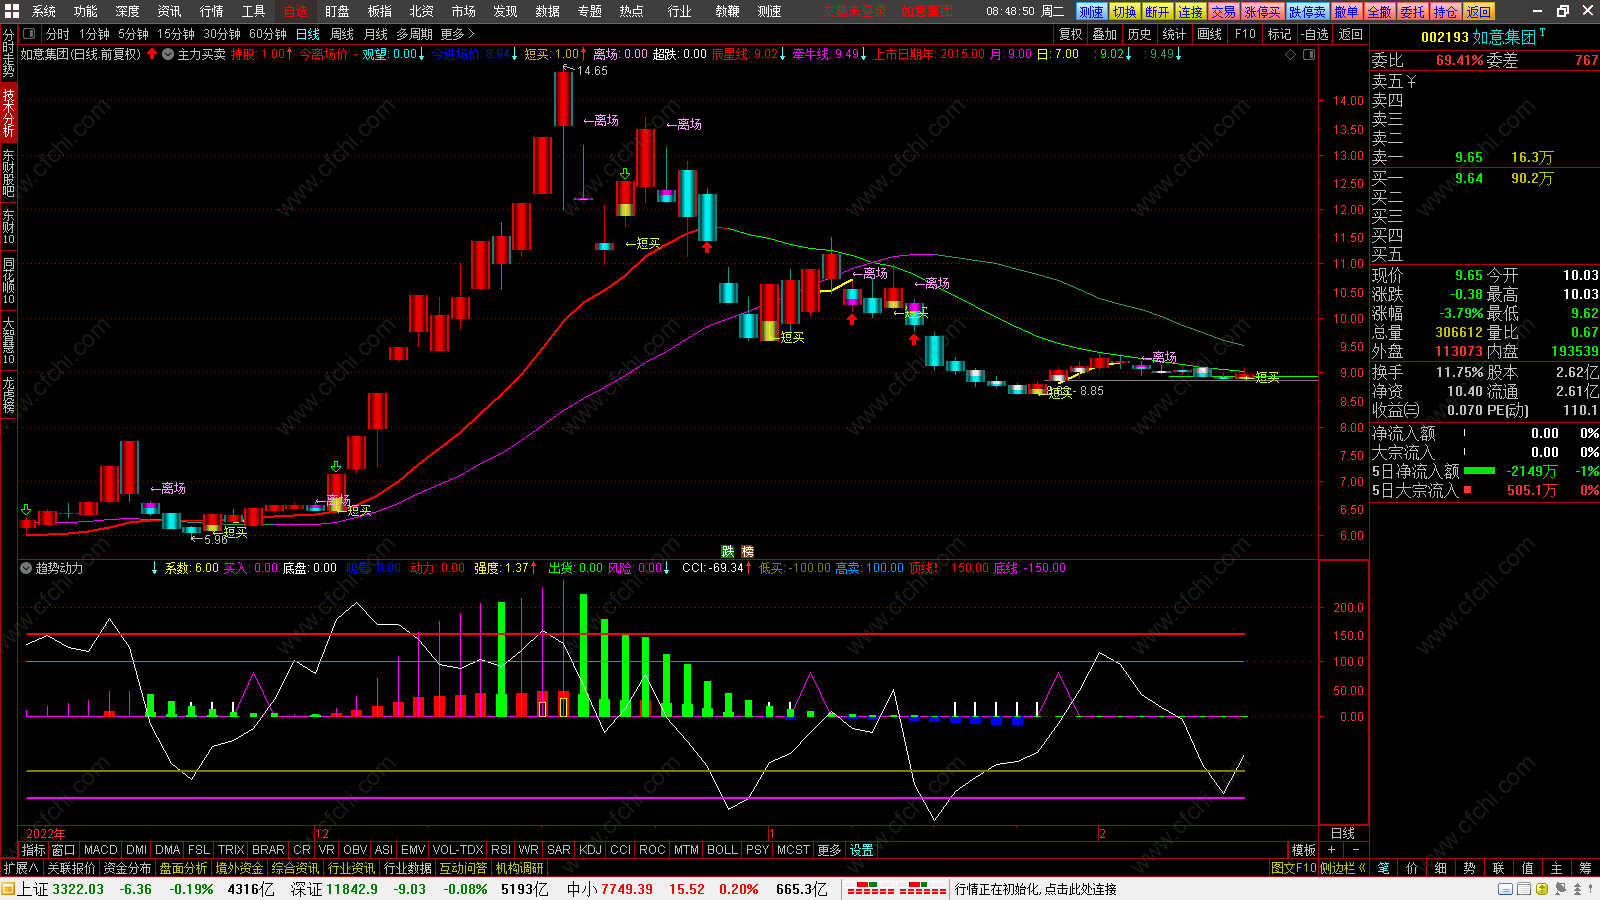Zoom out chart with the minus button

coord(1356,850)
